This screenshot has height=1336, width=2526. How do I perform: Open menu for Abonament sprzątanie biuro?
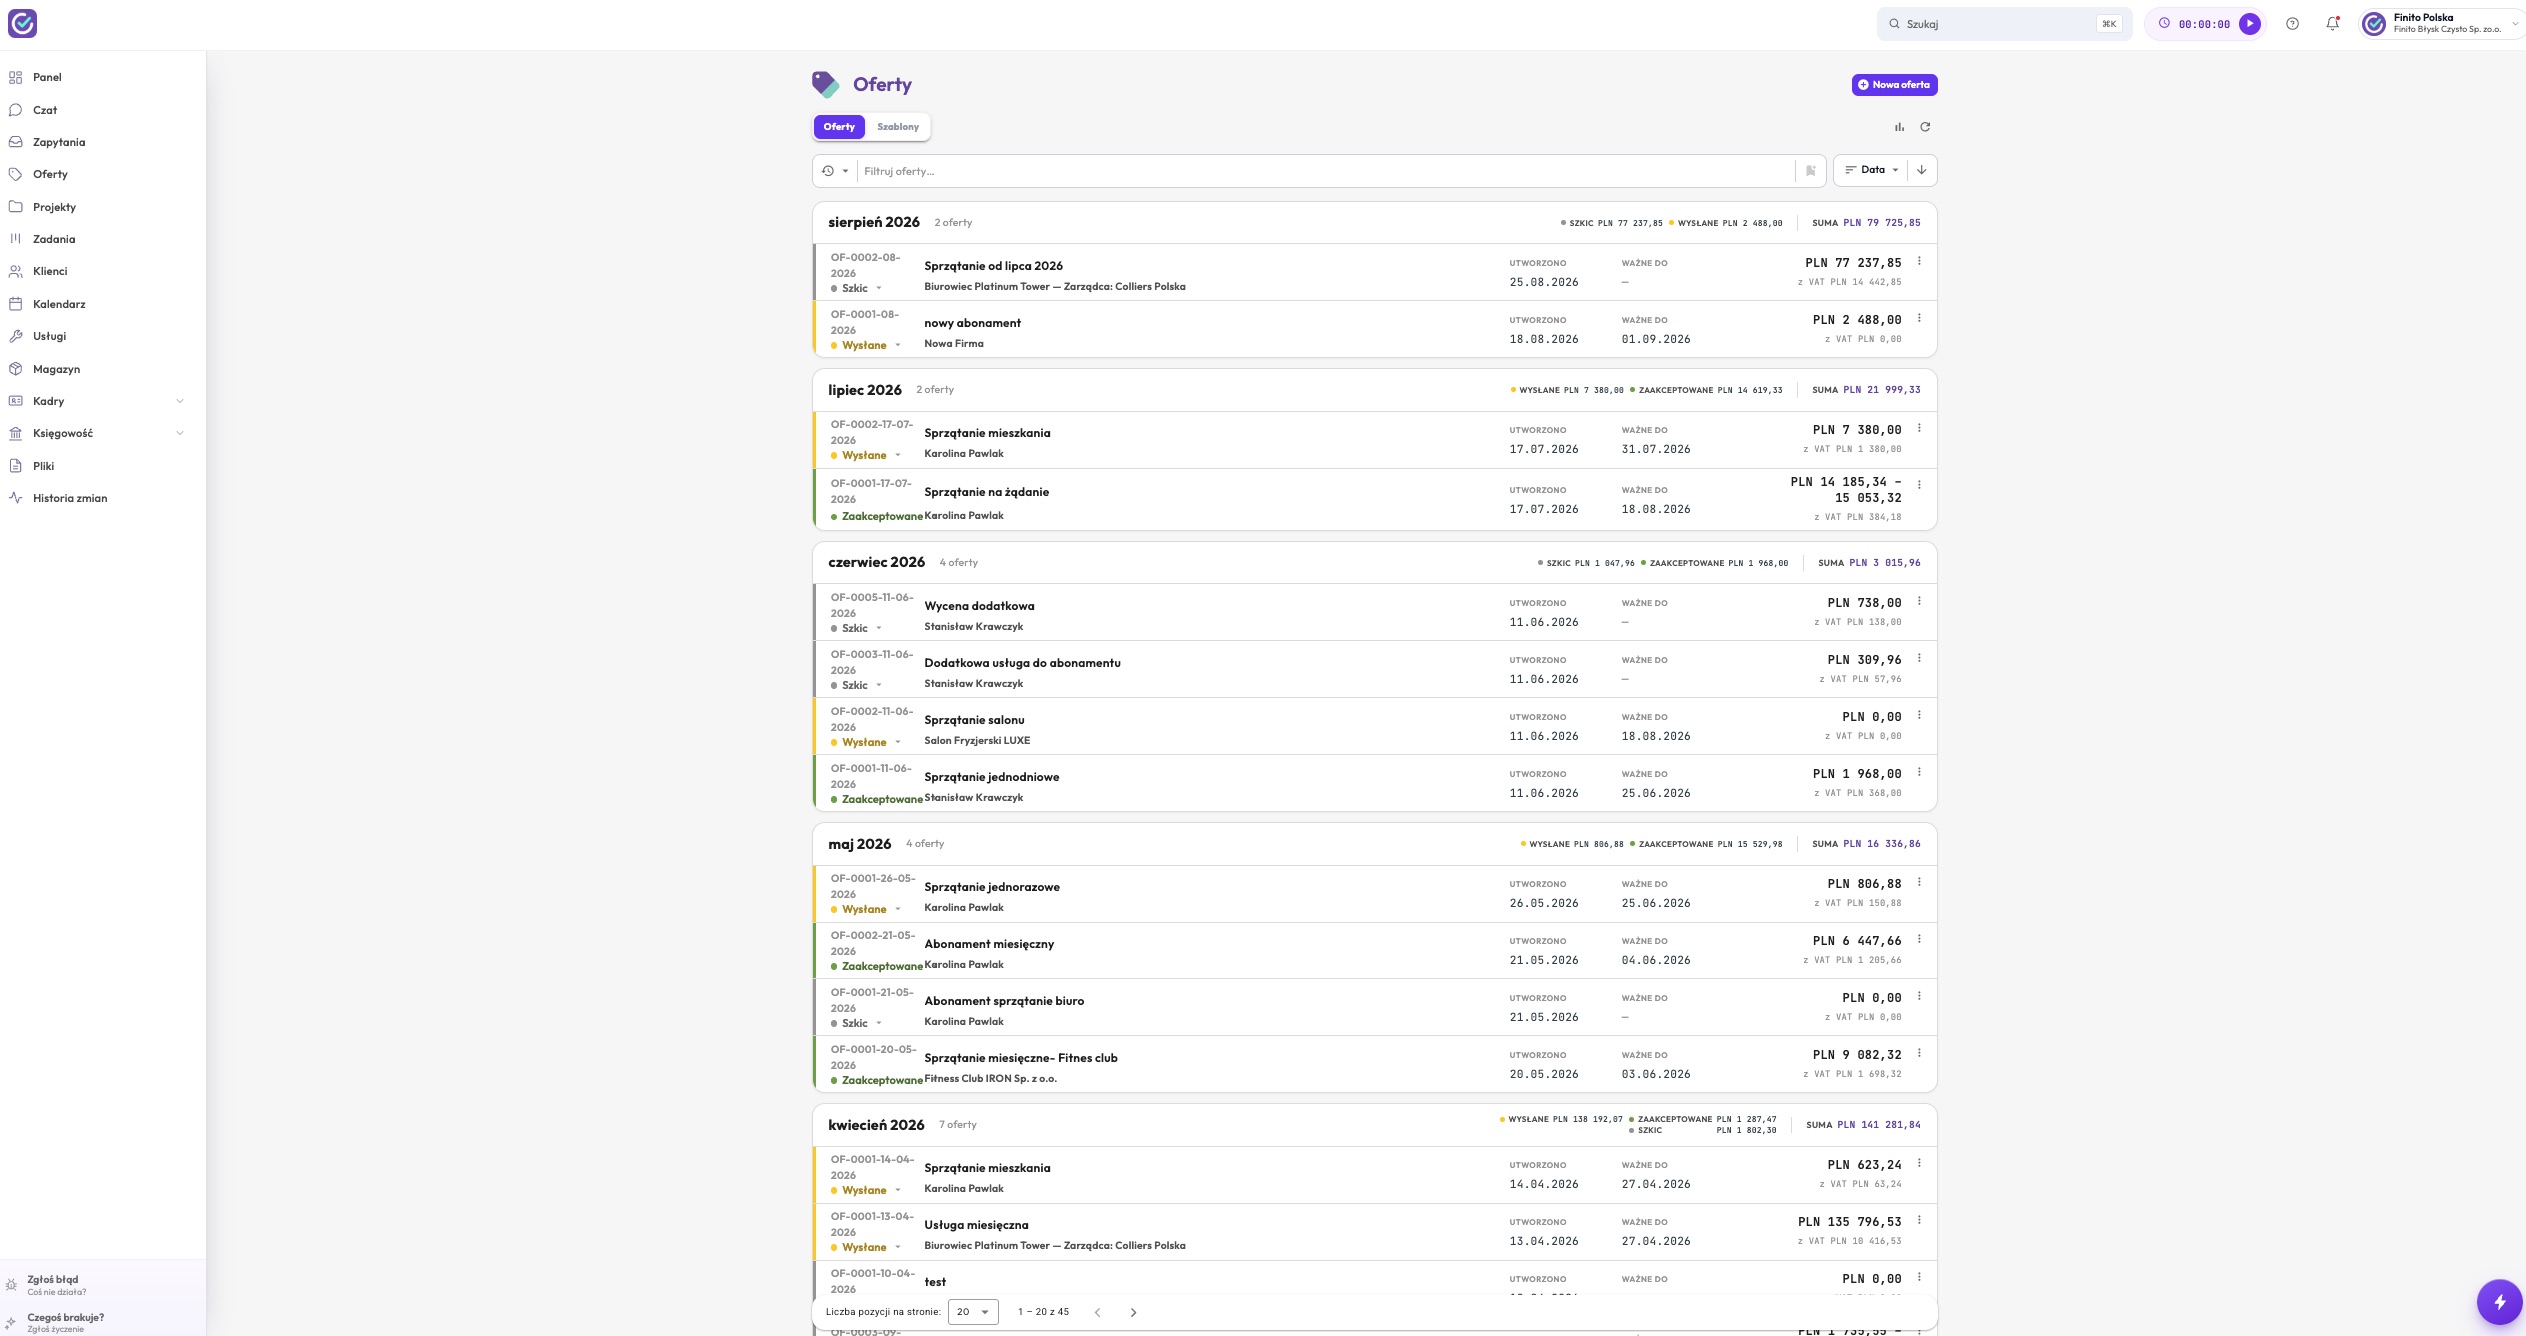pos(1919,997)
